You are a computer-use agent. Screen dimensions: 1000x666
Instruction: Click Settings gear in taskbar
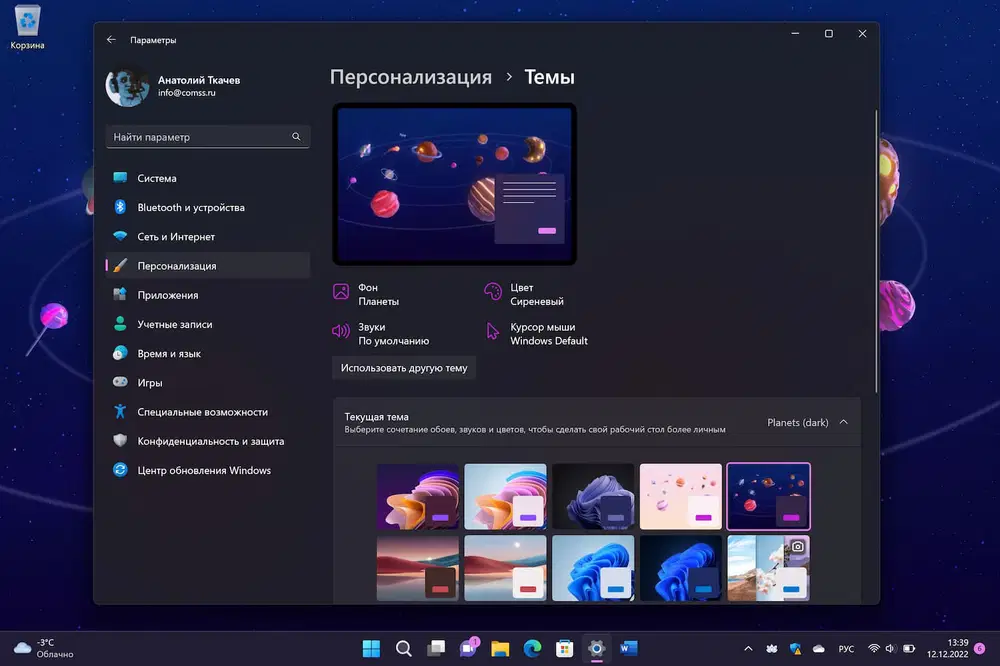(x=596, y=649)
